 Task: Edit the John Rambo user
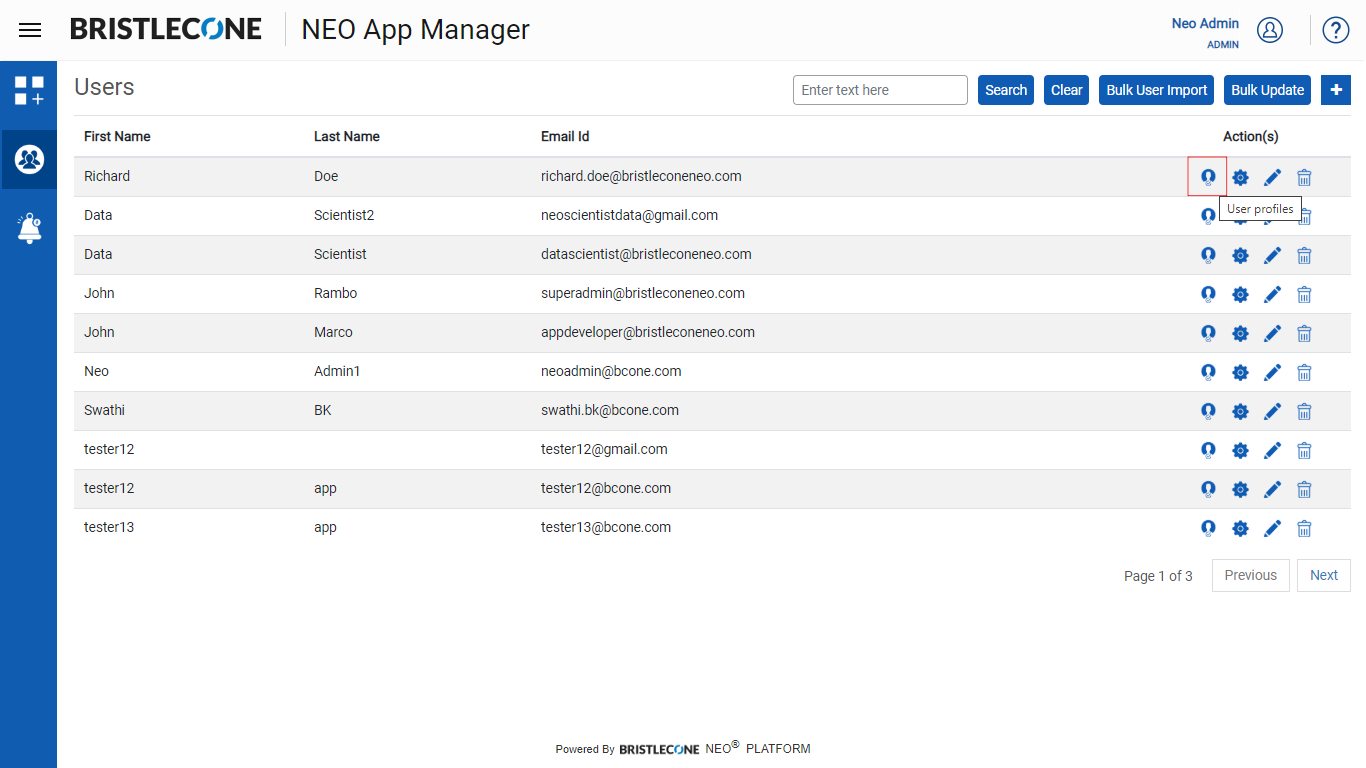click(x=1272, y=294)
